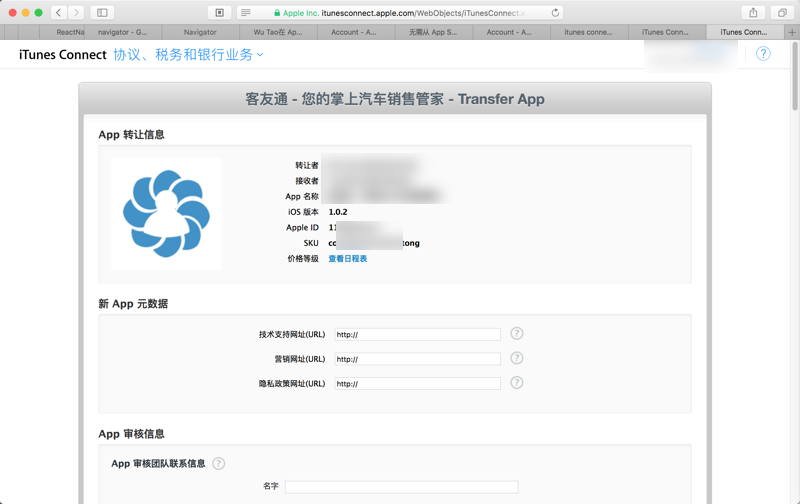The width and height of the screenshot is (800, 504).
Task: Open Reader view icon in address bar
Action: [245, 13]
